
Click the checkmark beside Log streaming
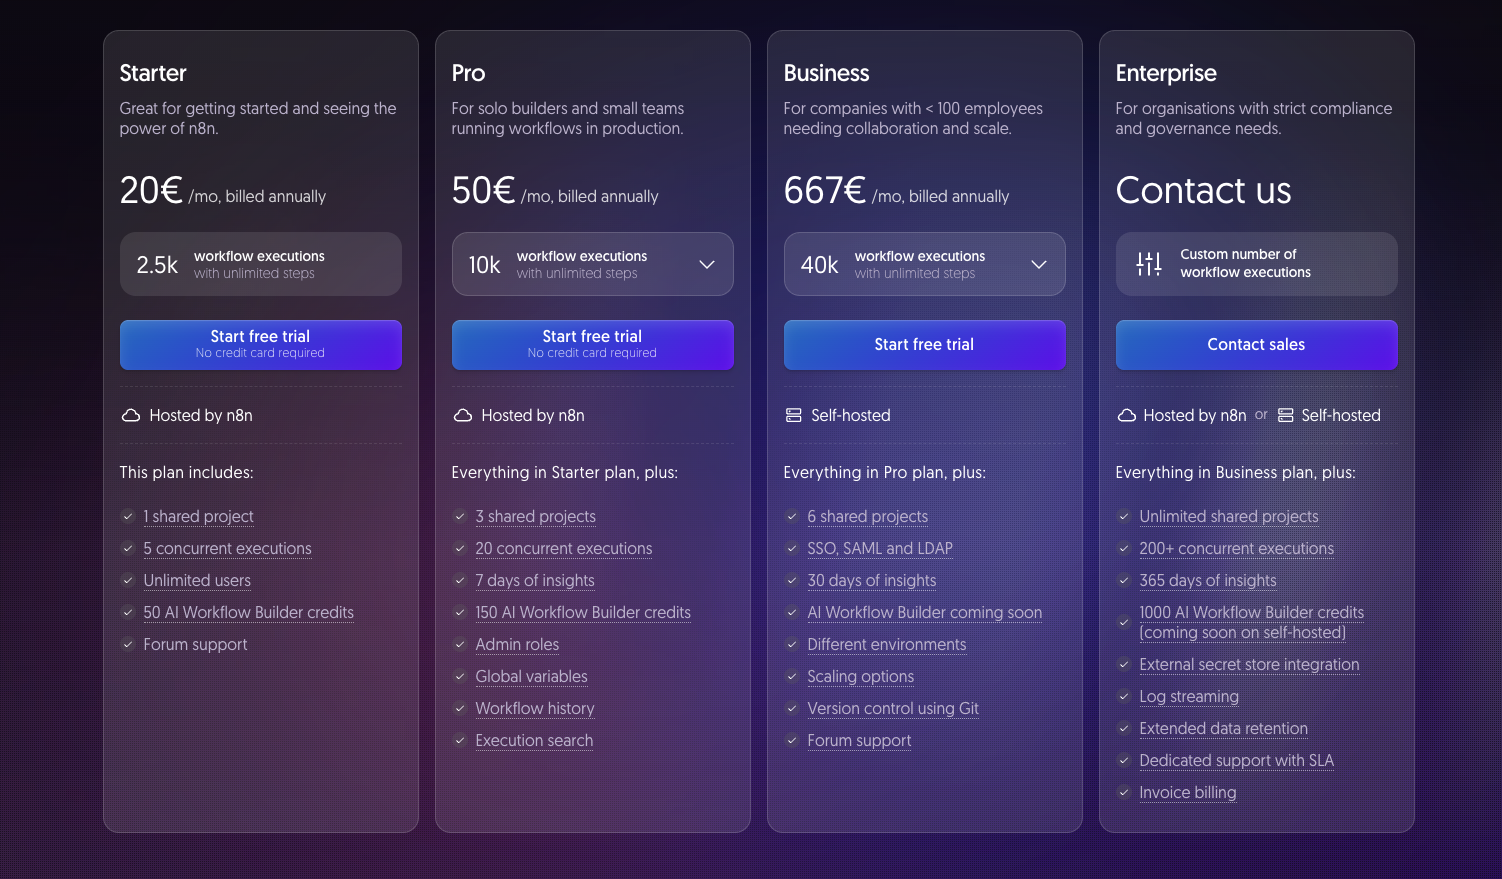tap(1124, 697)
